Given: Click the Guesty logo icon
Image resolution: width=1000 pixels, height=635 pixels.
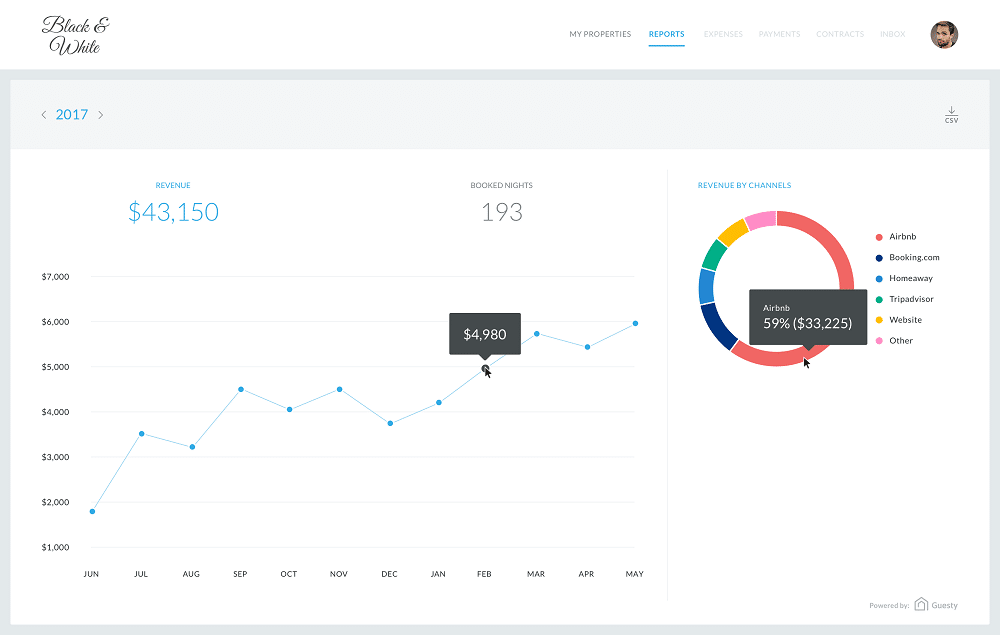Looking at the screenshot, I should (921, 604).
